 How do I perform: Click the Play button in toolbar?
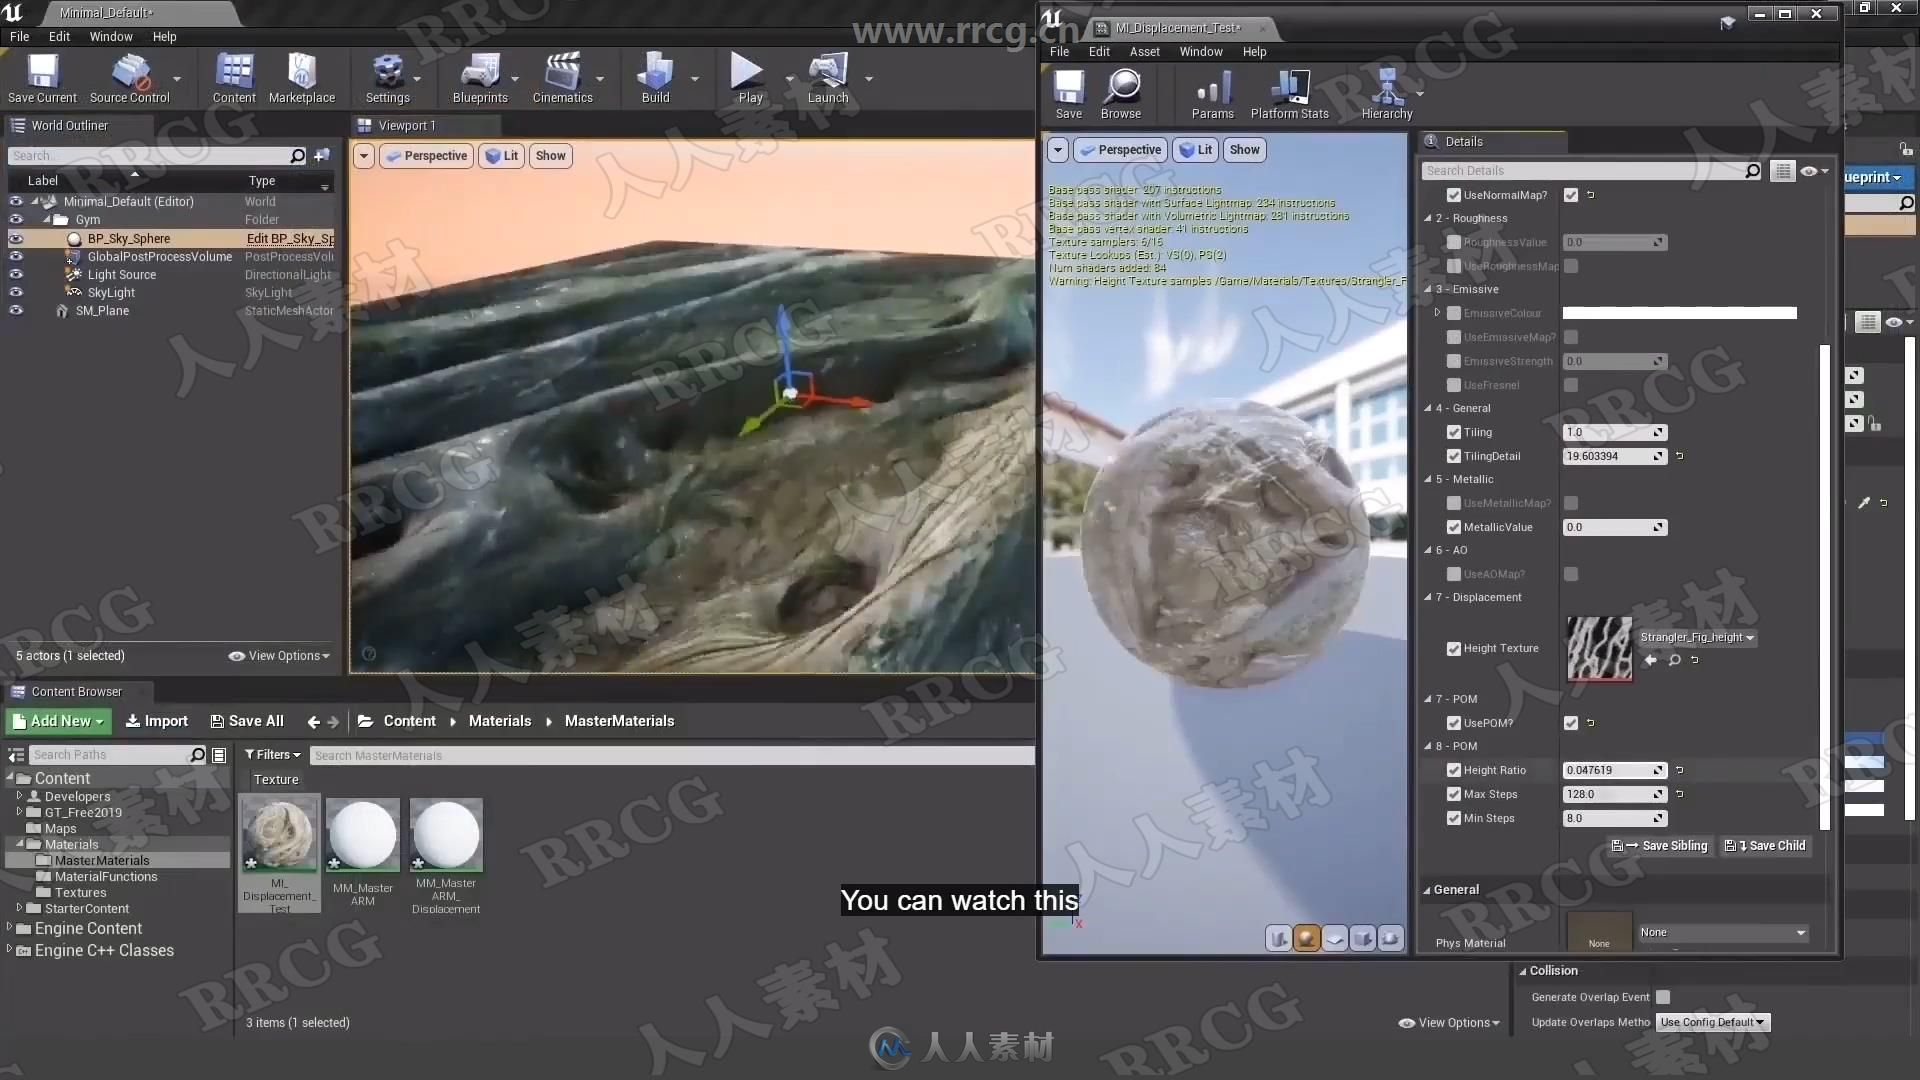click(749, 78)
